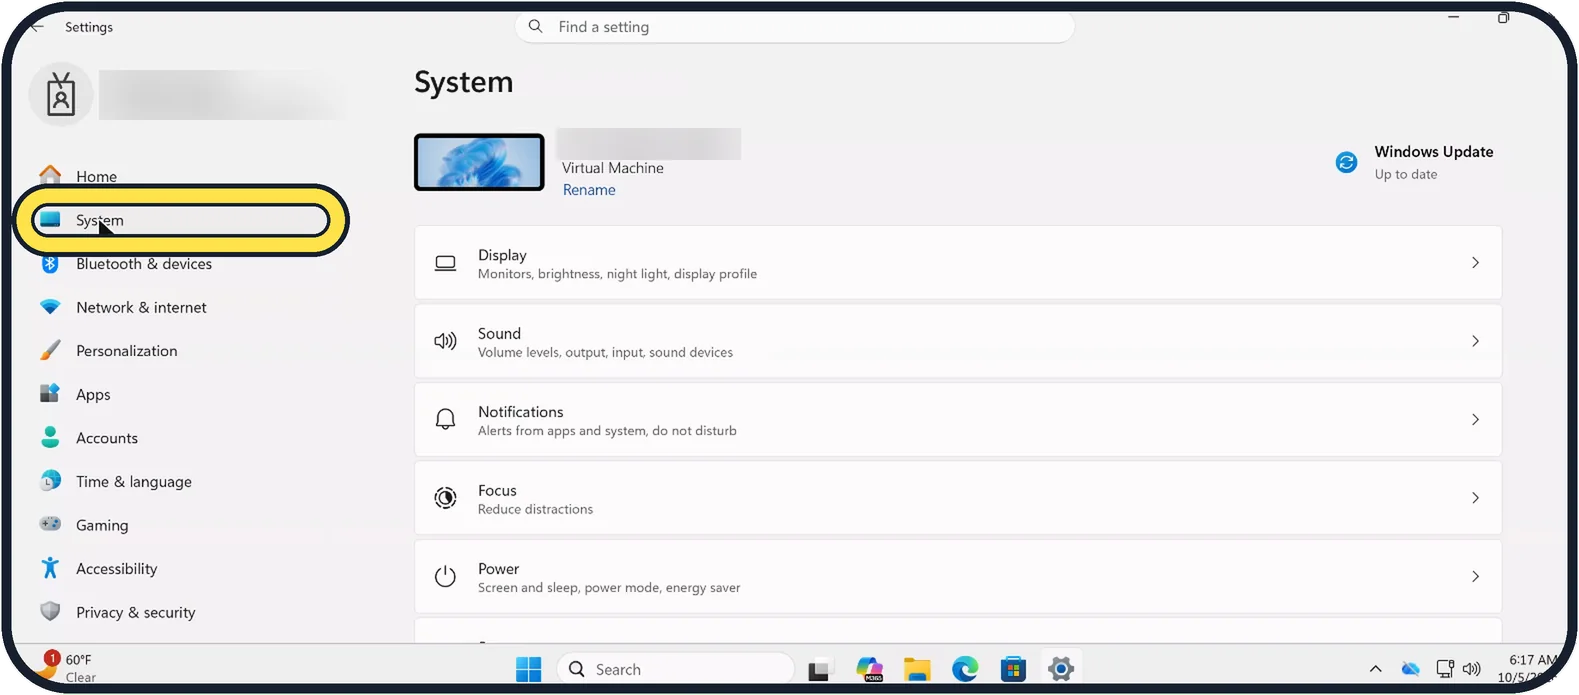Open Power settings using its chevron
The width and height of the screenshot is (1579, 695).
click(x=1475, y=576)
